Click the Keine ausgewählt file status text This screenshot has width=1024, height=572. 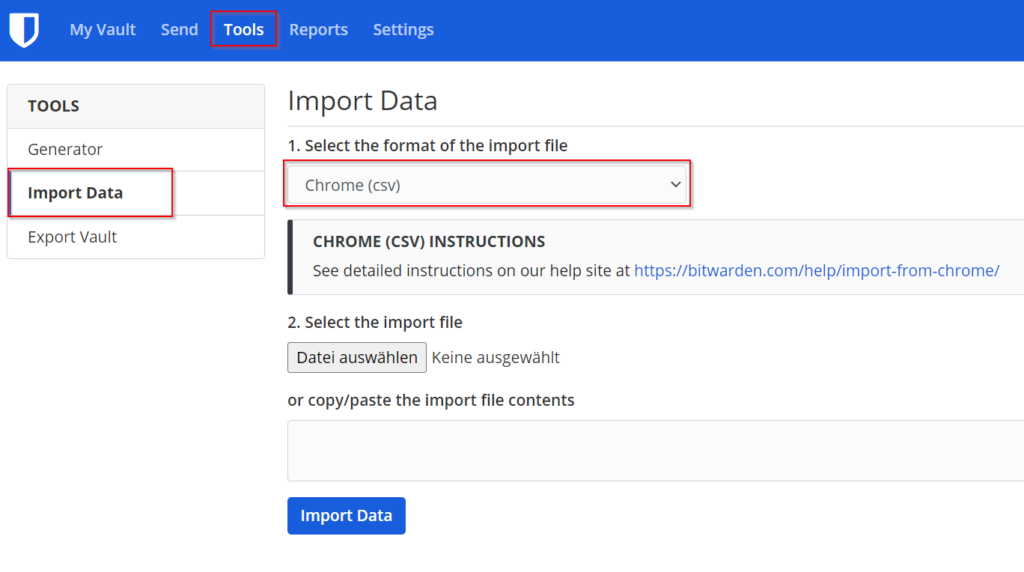(496, 357)
